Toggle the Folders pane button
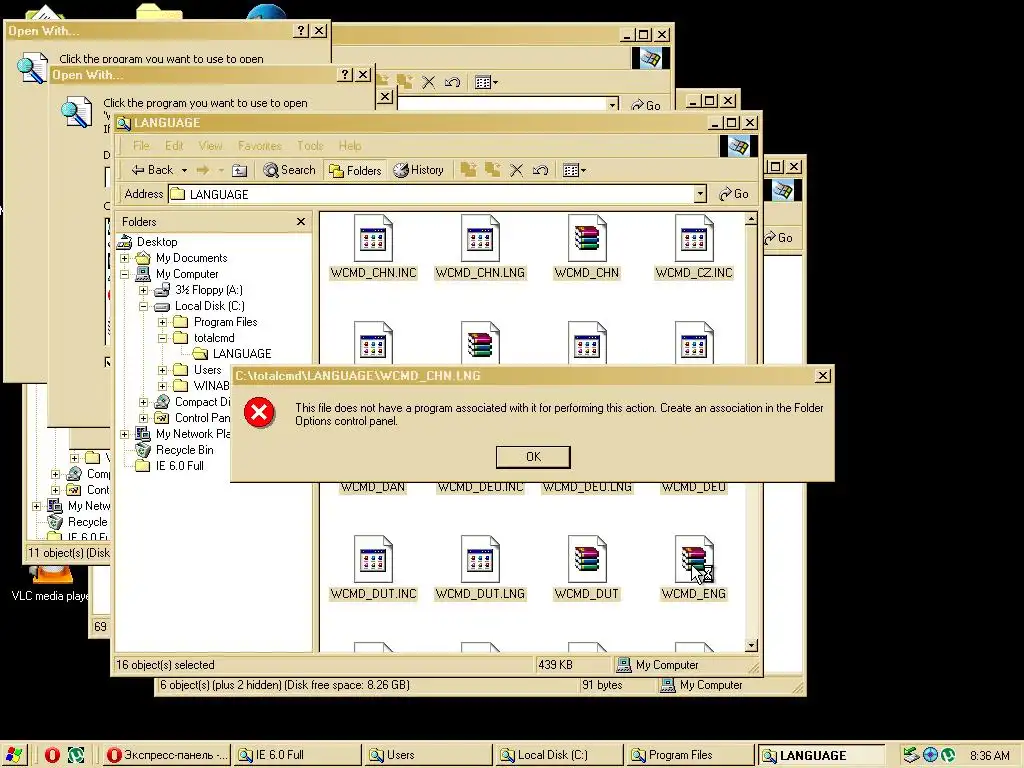The width and height of the screenshot is (1024, 768). (x=355, y=170)
